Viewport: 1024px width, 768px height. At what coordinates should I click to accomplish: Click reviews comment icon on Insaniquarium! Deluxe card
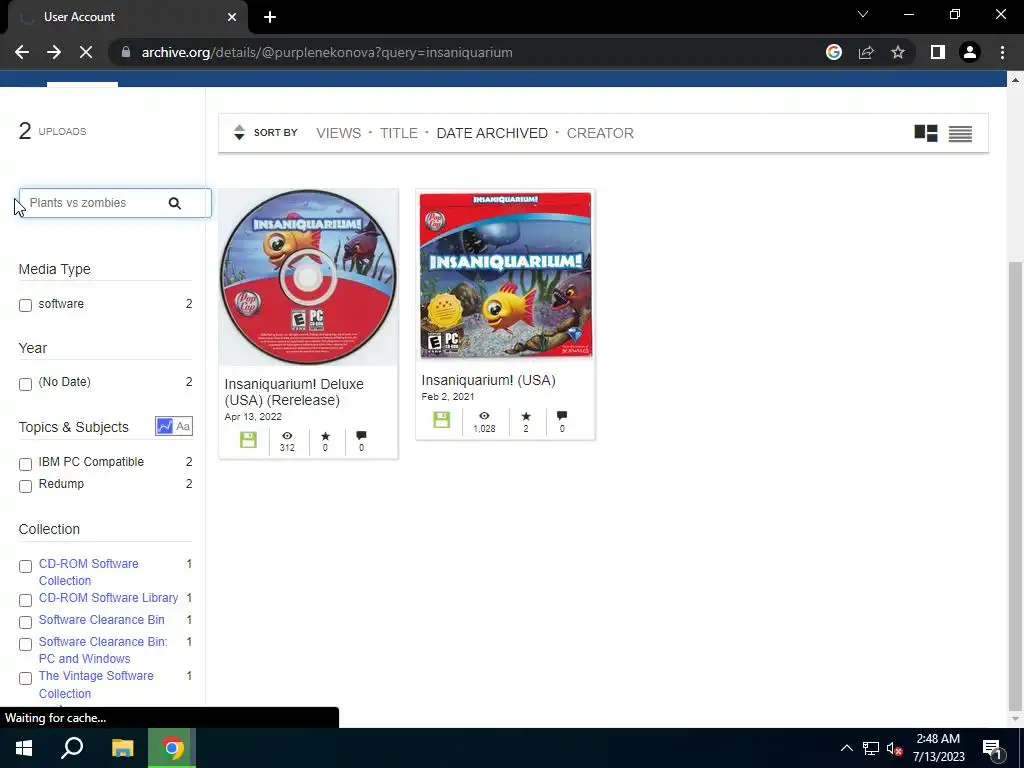click(x=361, y=436)
